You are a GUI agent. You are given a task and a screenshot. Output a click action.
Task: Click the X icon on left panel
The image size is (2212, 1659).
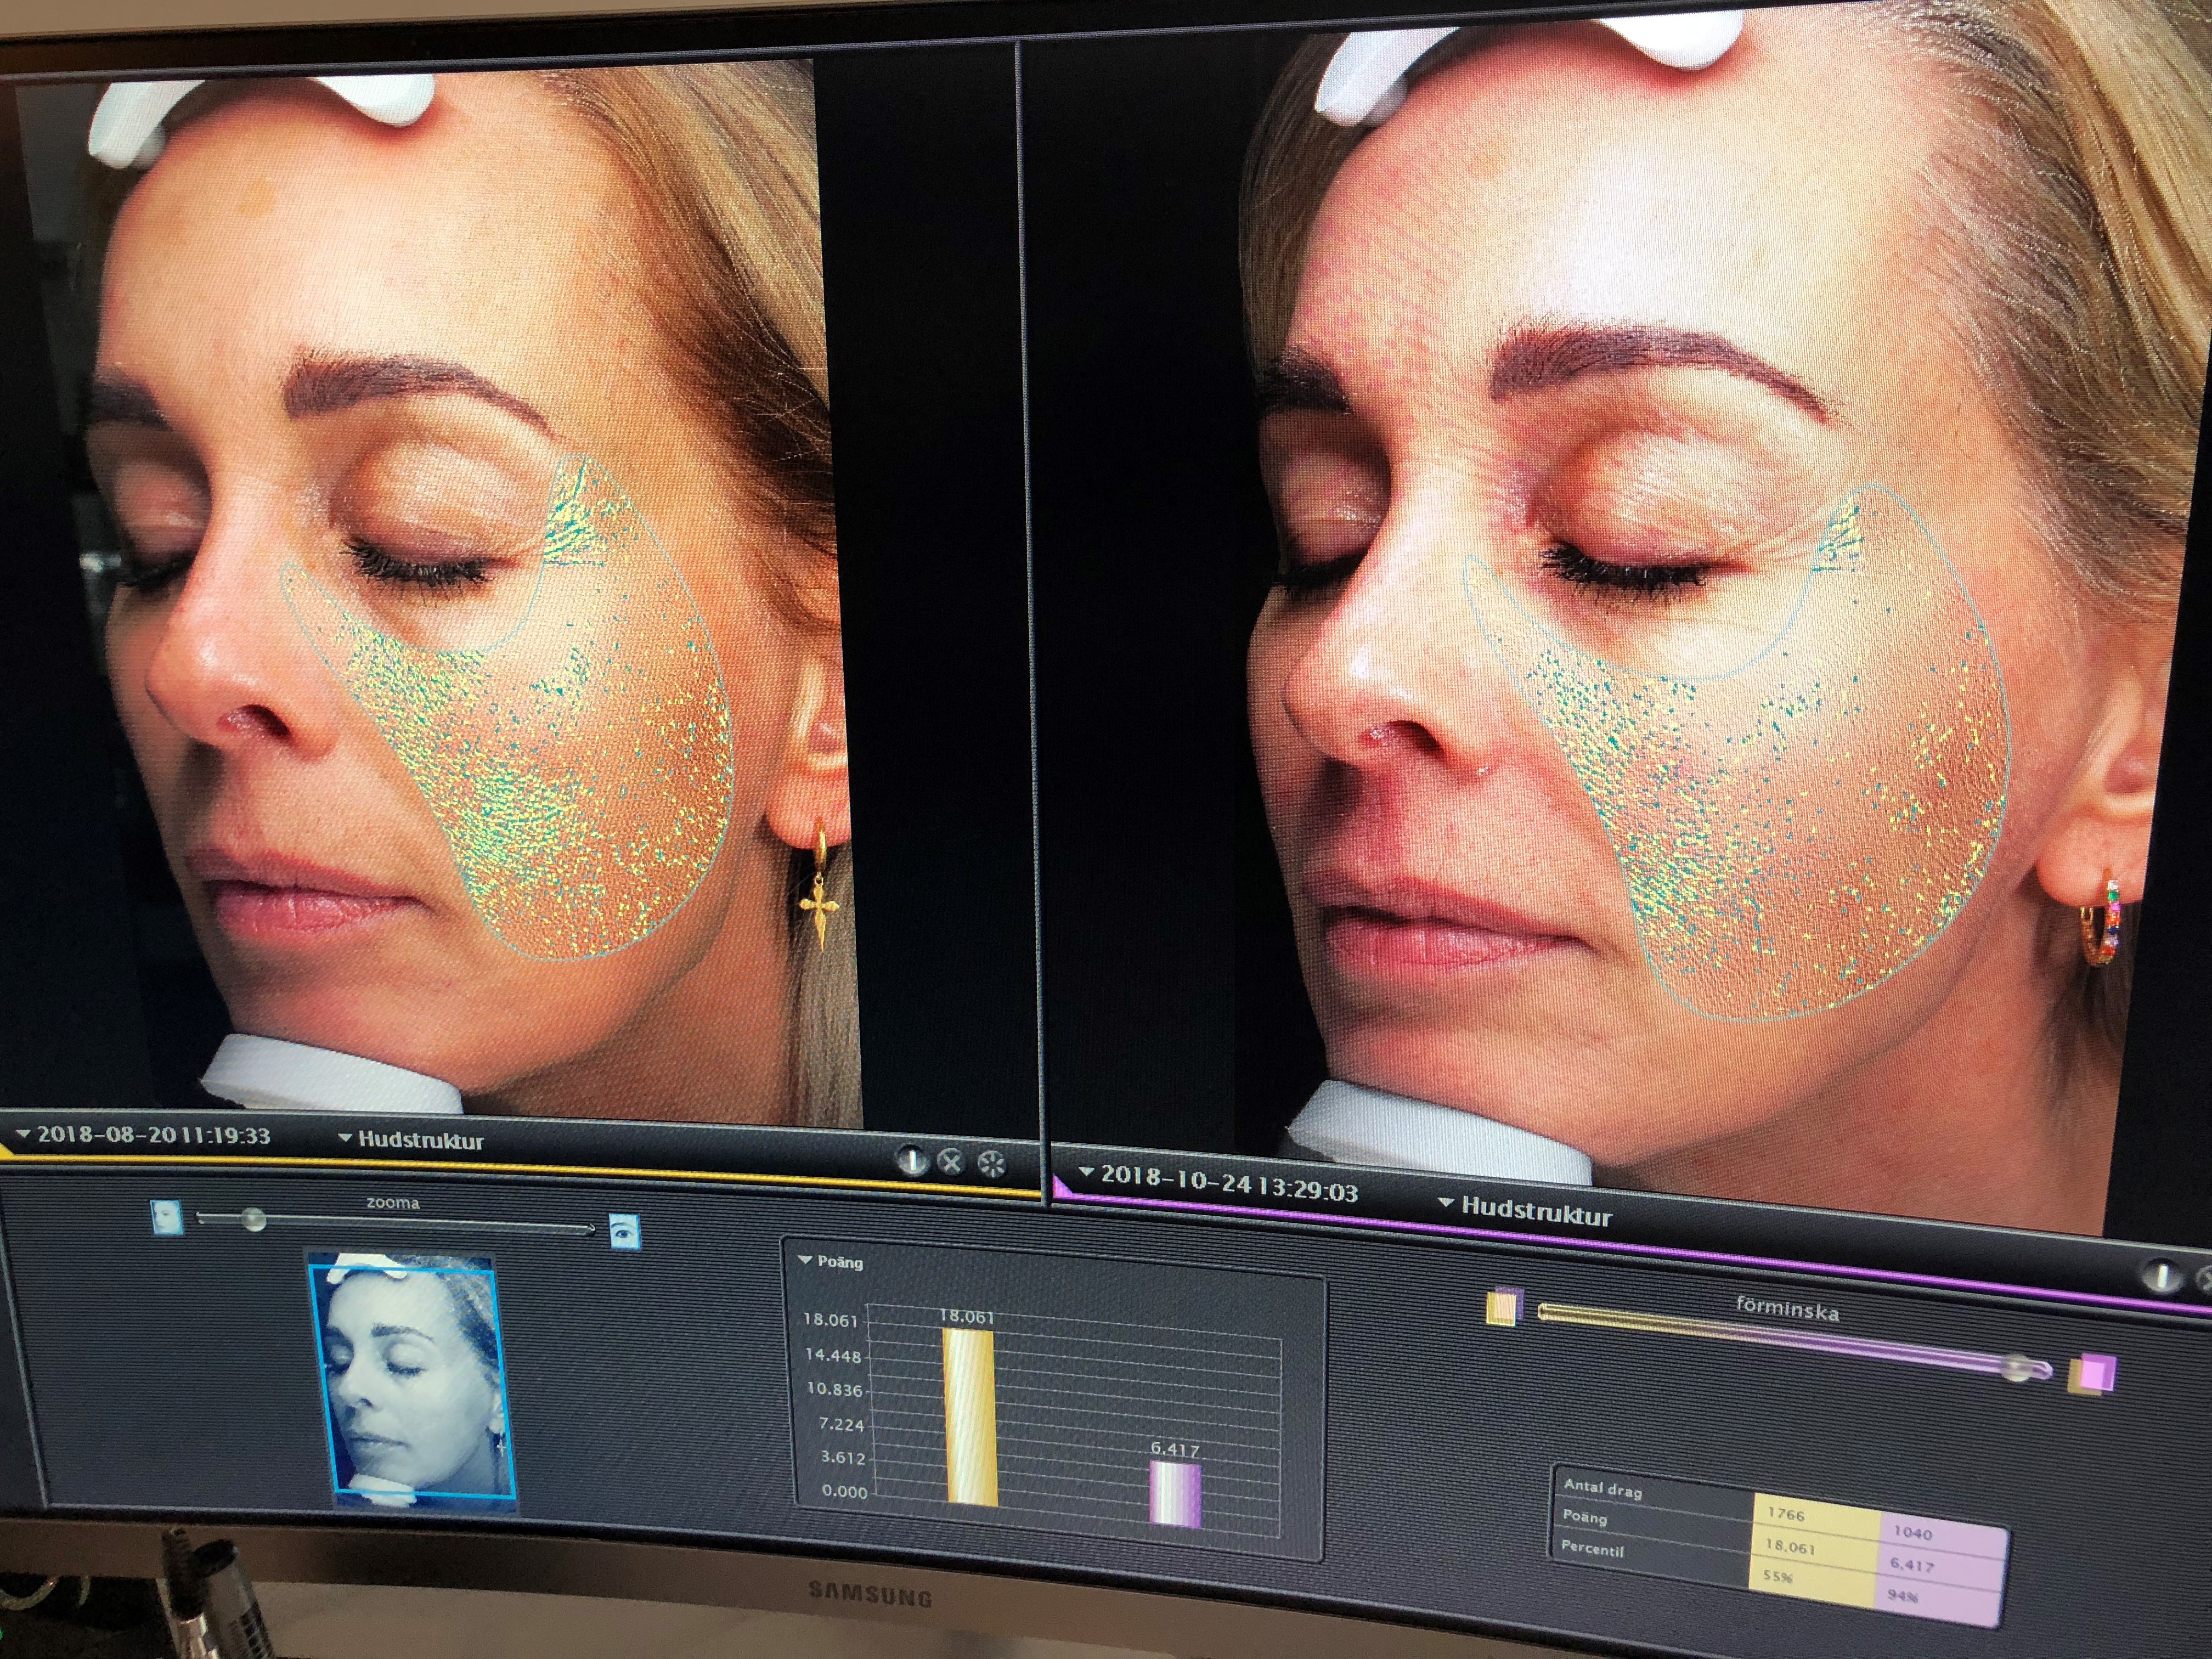(951, 1162)
